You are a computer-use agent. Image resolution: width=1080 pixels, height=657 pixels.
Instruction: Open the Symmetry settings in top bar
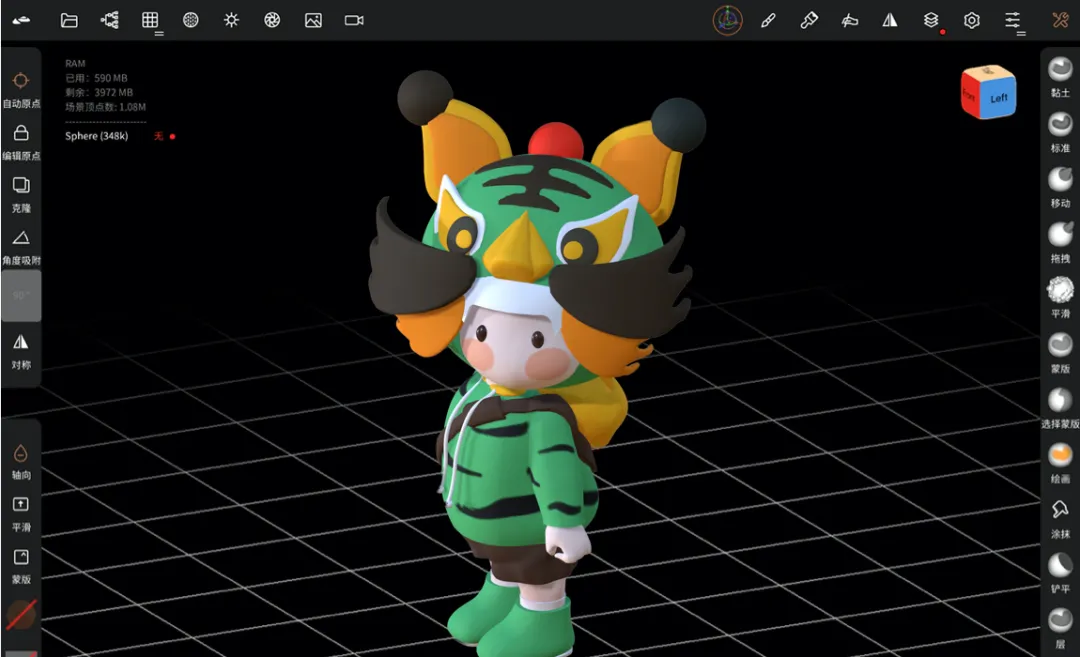[890, 20]
